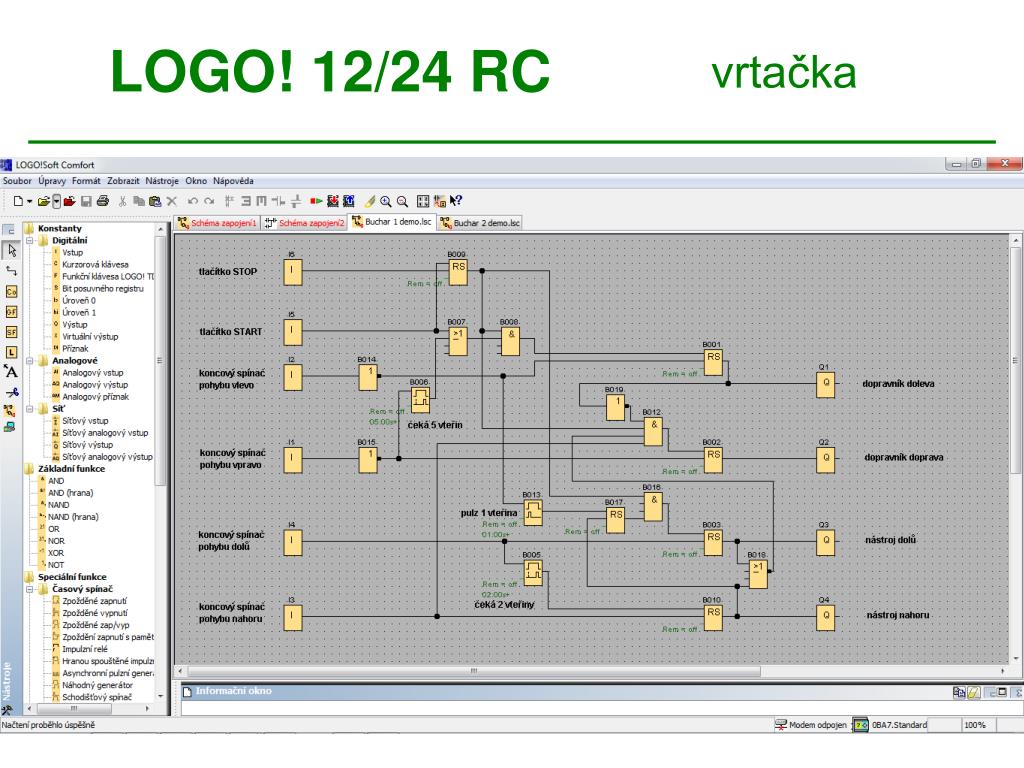Click the Zoom out magnifier icon
This screenshot has height=768, width=1024.
click(402, 201)
